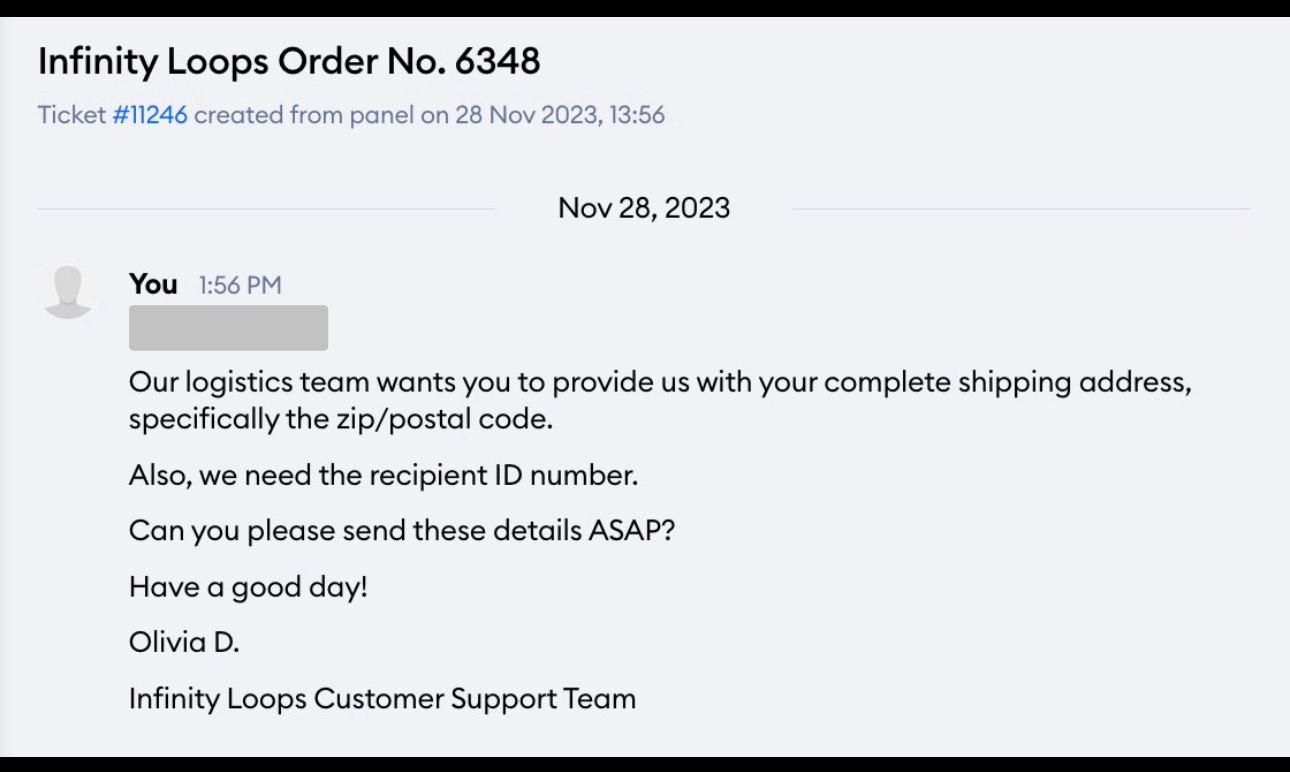Click the black bar at the top
The image size is (1290, 772).
click(x=645, y=8)
